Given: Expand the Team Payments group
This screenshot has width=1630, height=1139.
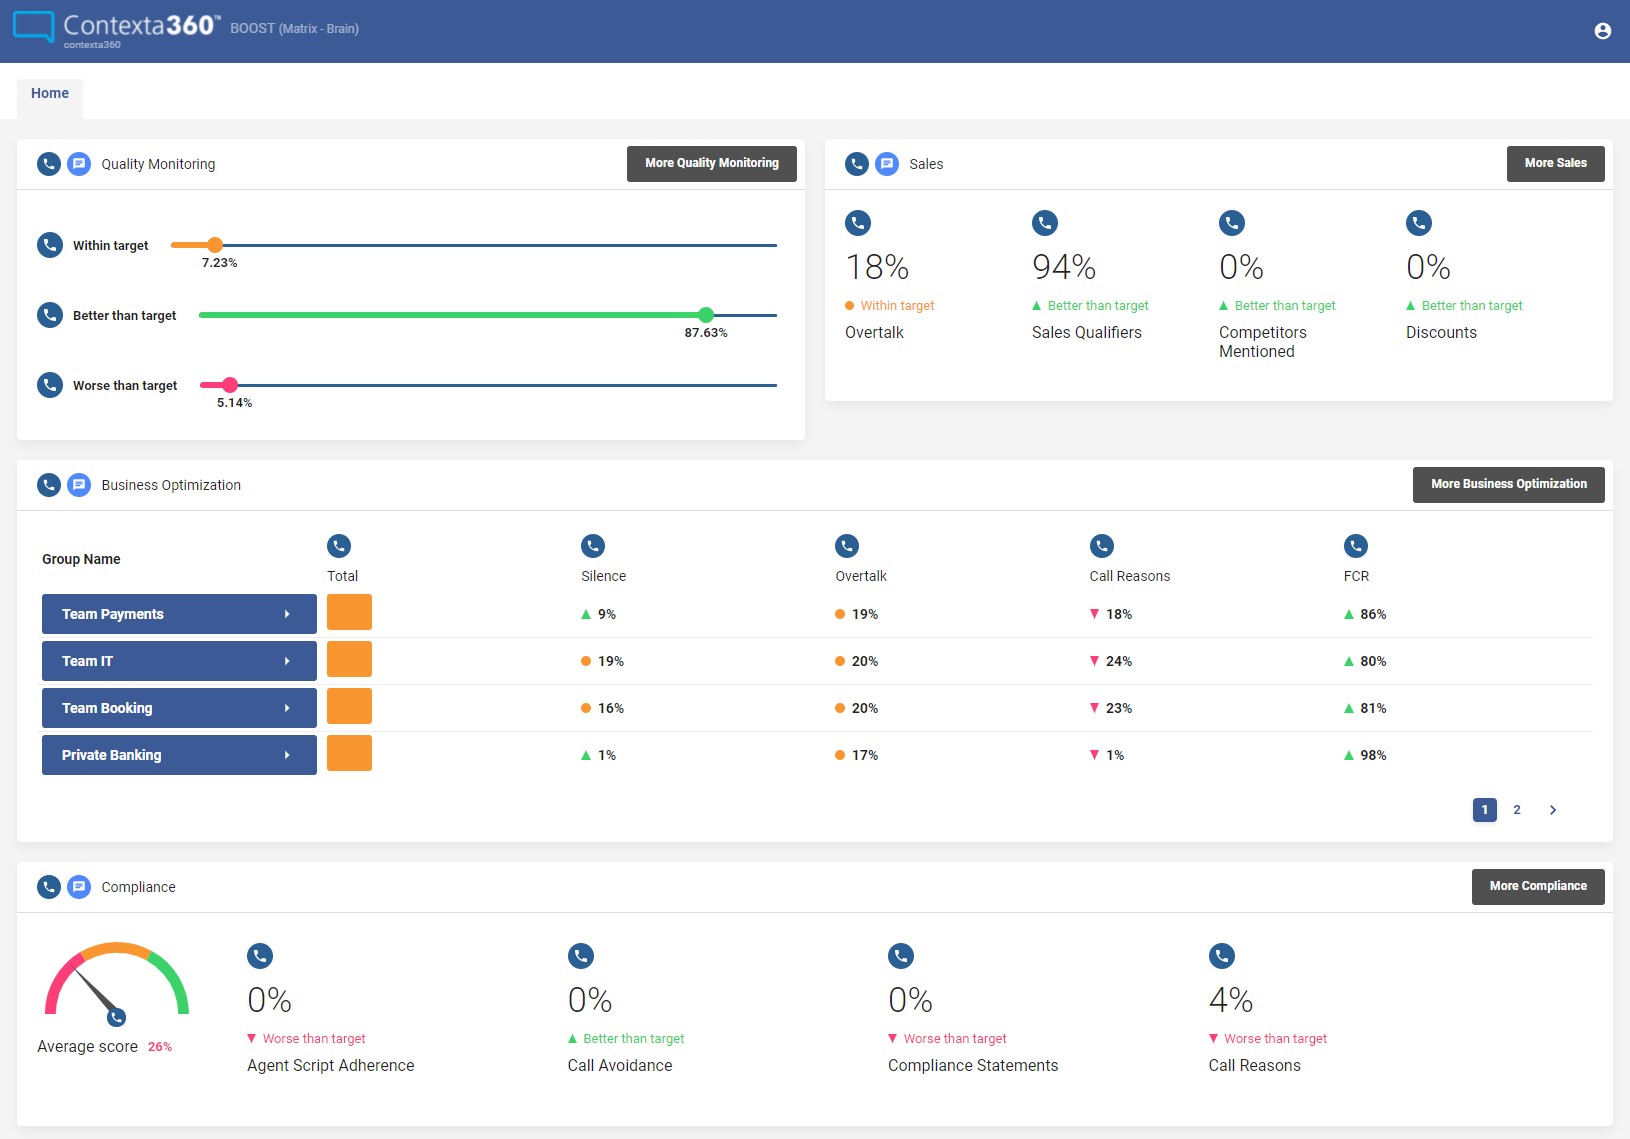Looking at the screenshot, I should (179, 614).
